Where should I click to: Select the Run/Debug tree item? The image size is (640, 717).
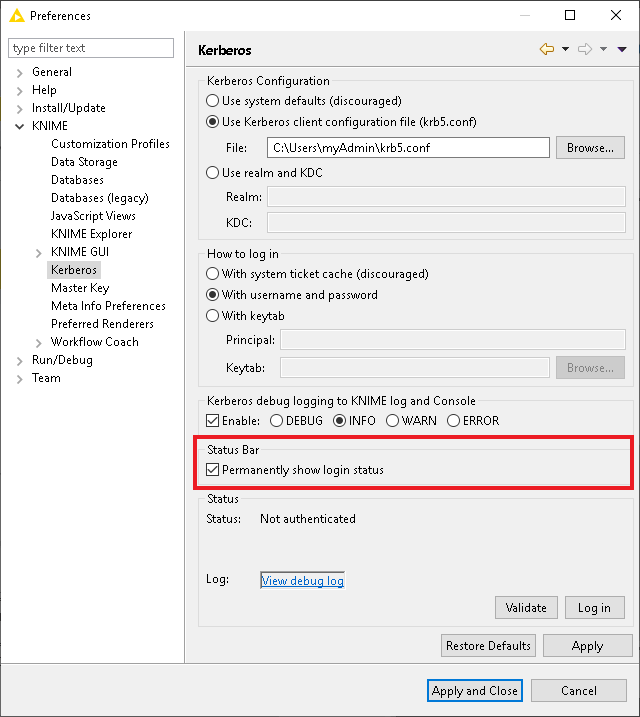62,360
